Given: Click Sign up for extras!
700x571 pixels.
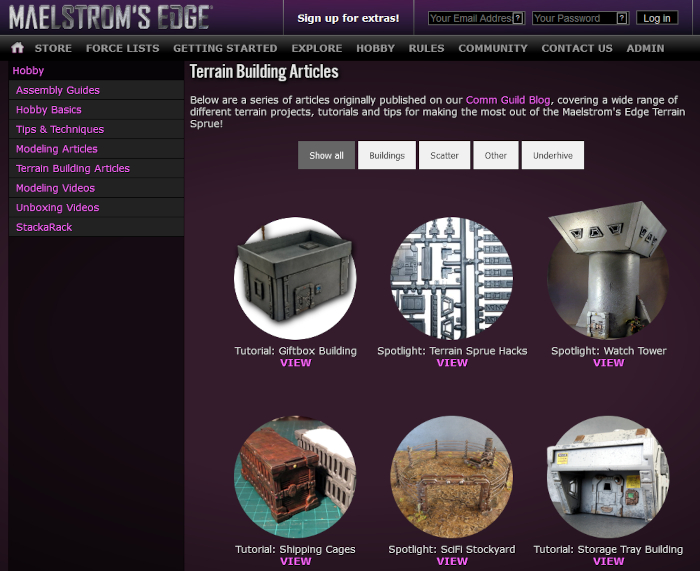Looking at the screenshot, I should (348, 18).
